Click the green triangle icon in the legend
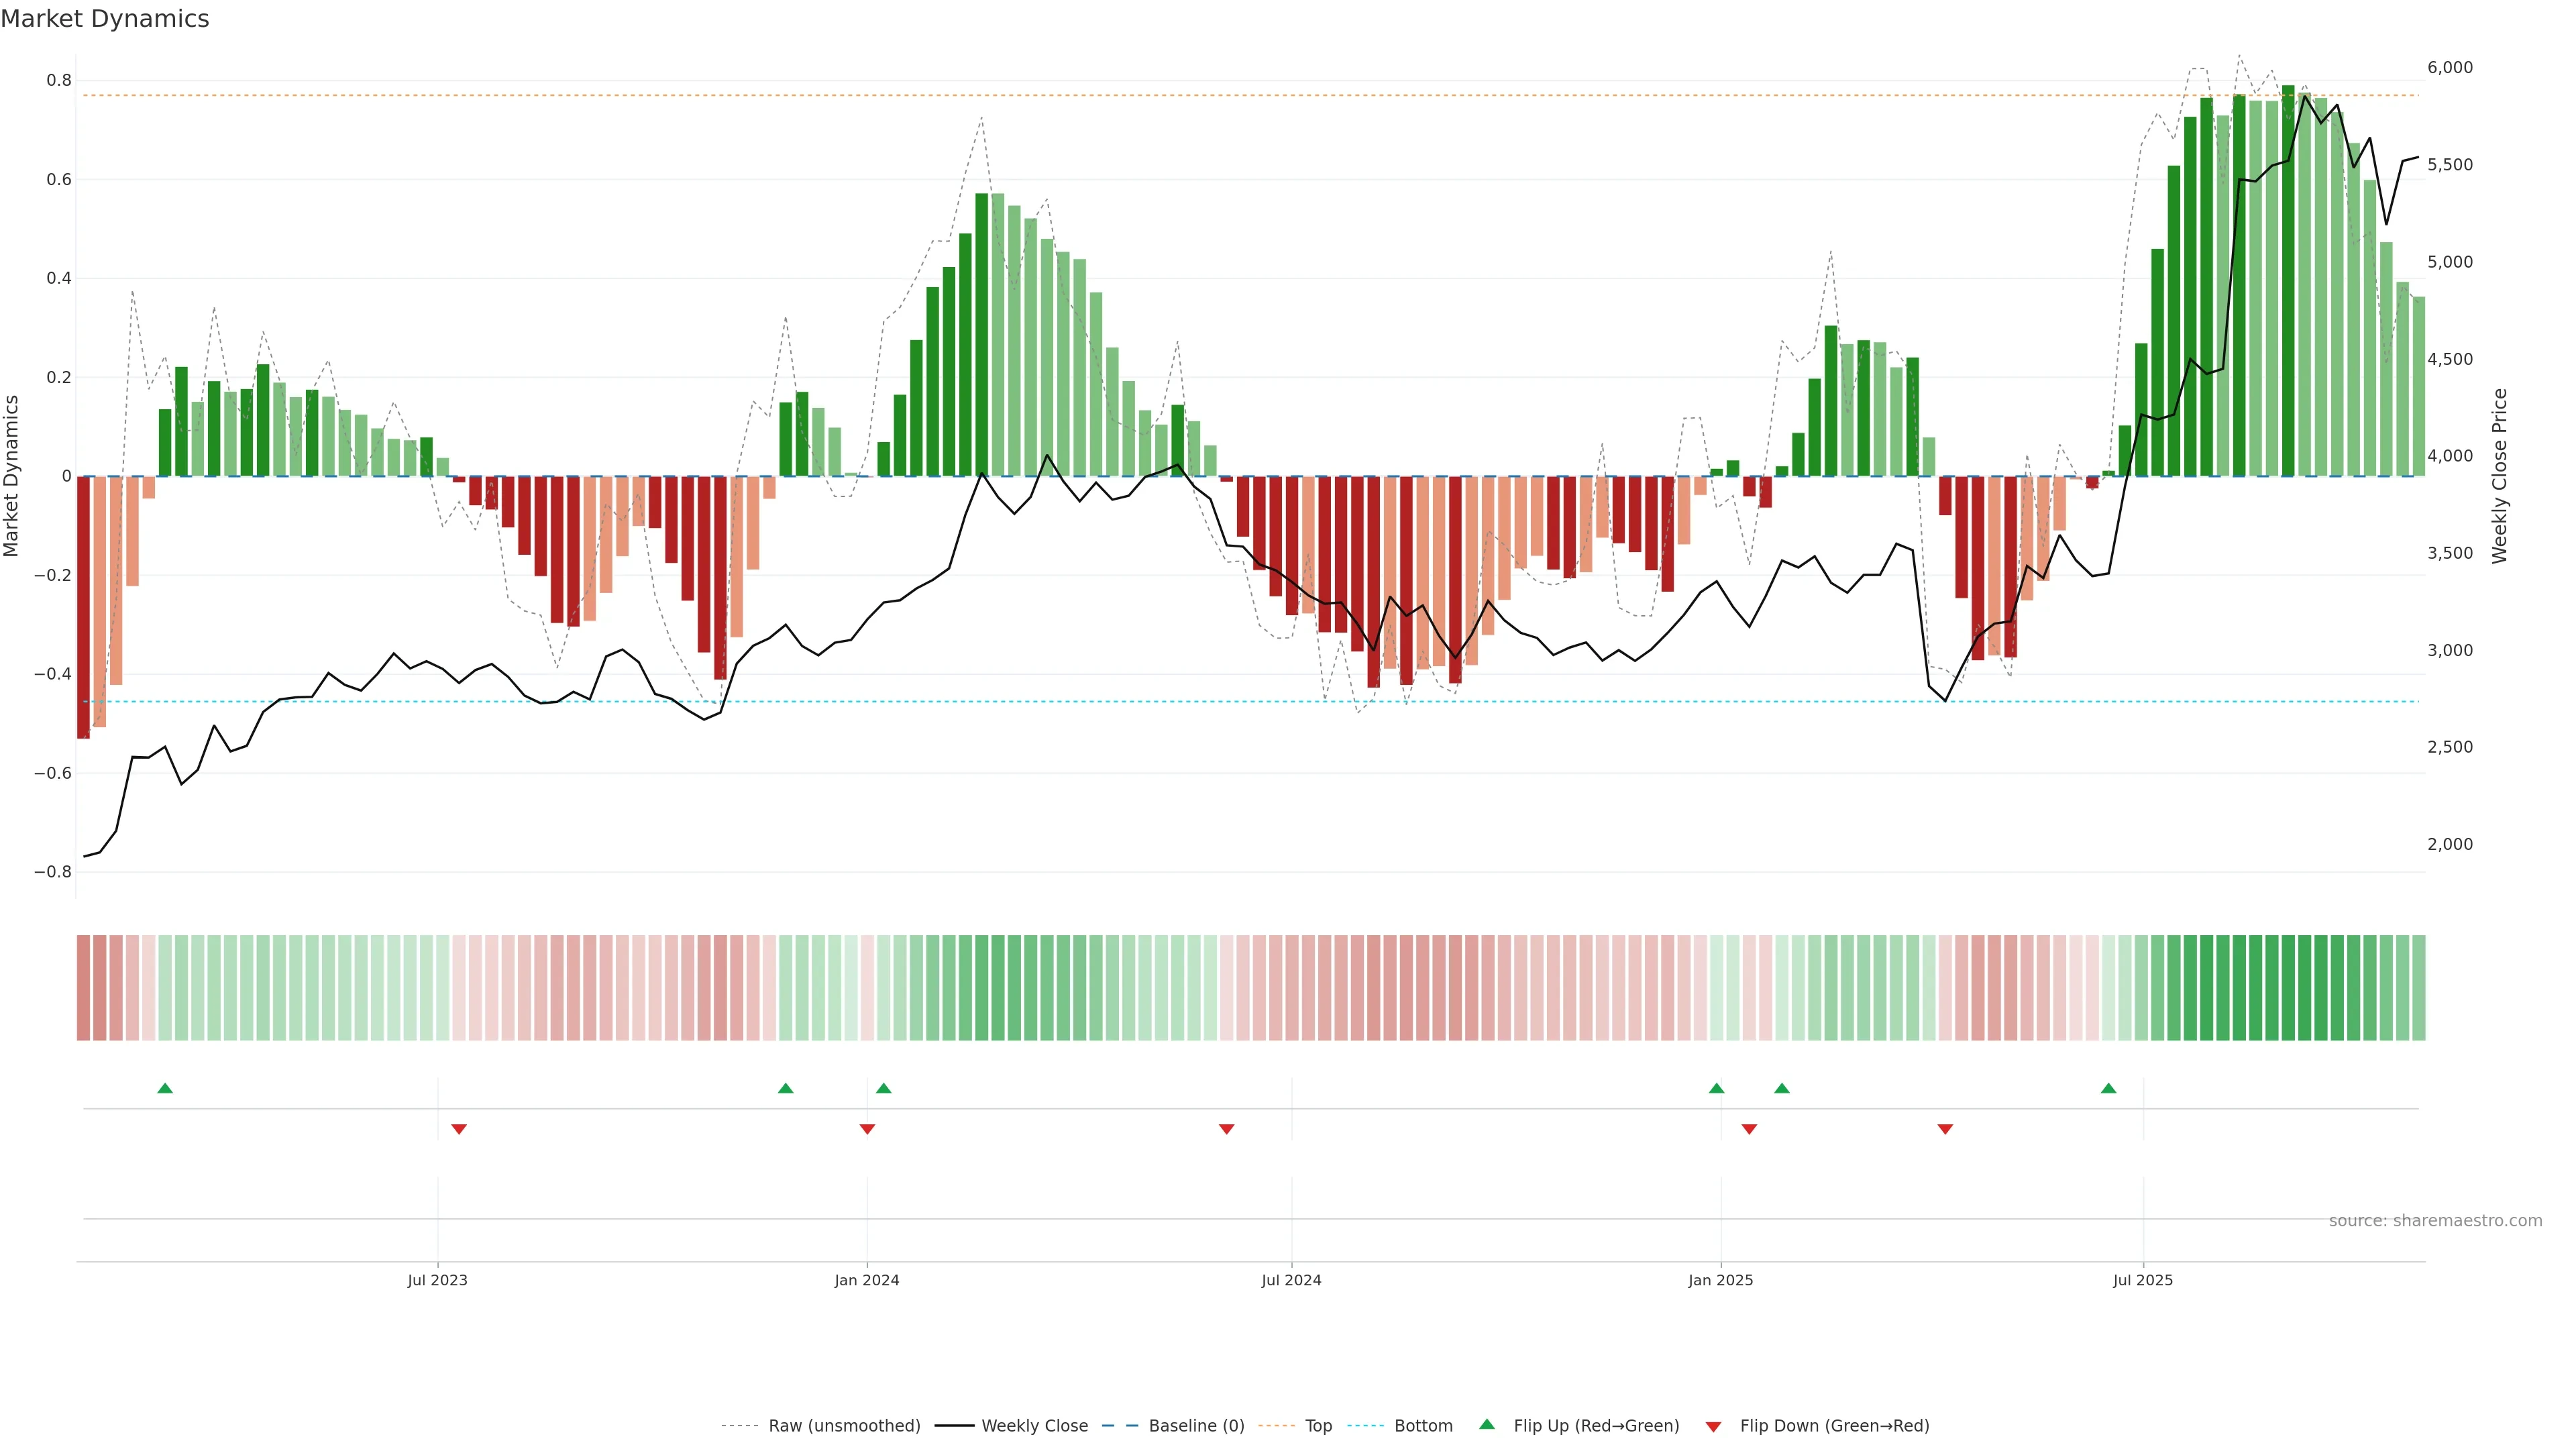Screen dimensions: 2576x1449 tap(1487, 1424)
